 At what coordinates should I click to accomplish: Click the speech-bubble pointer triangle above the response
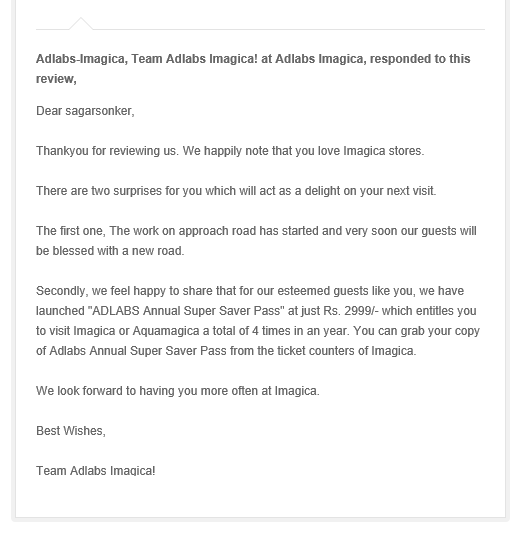click(81, 23)
